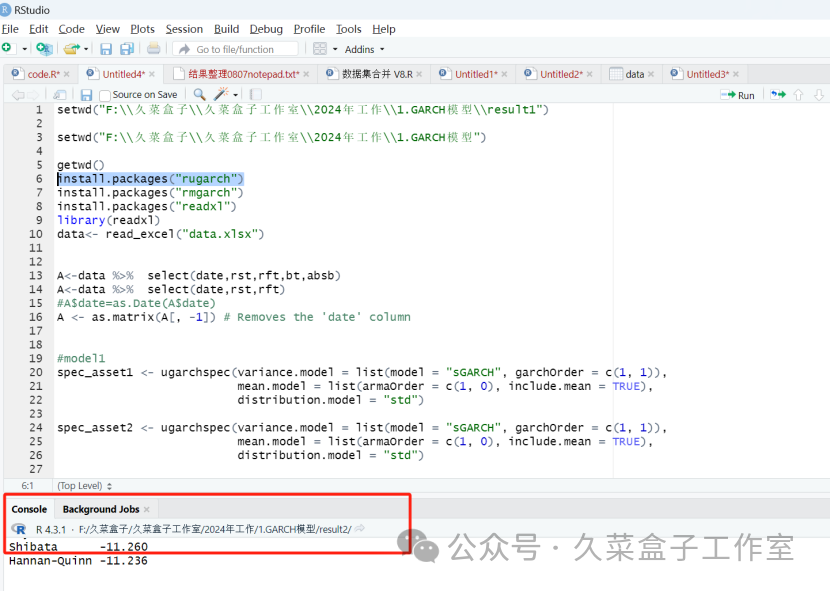Click the Print icon on the main toolbar
The height and width of the screenshot is (591, 830).
point(153,48)
